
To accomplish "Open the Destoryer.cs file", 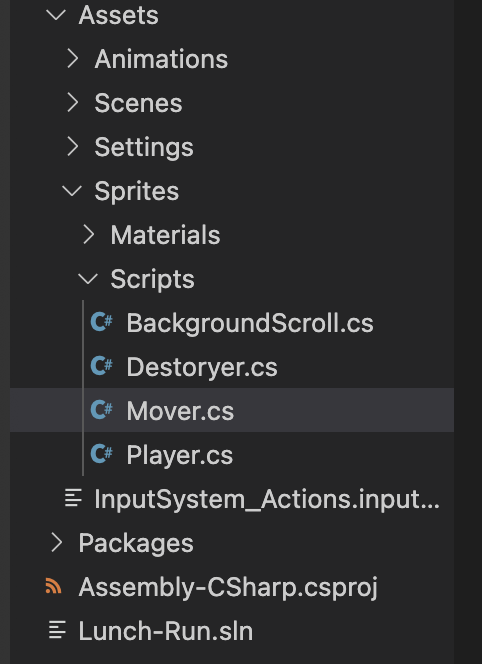I will (x=202, y=367).
